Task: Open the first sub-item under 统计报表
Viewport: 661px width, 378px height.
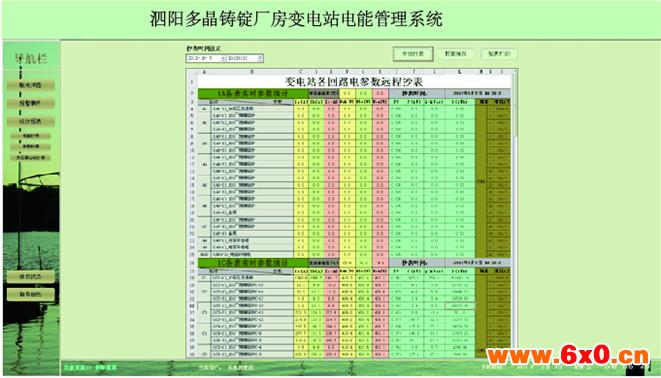Action: [x=31, y=136]
